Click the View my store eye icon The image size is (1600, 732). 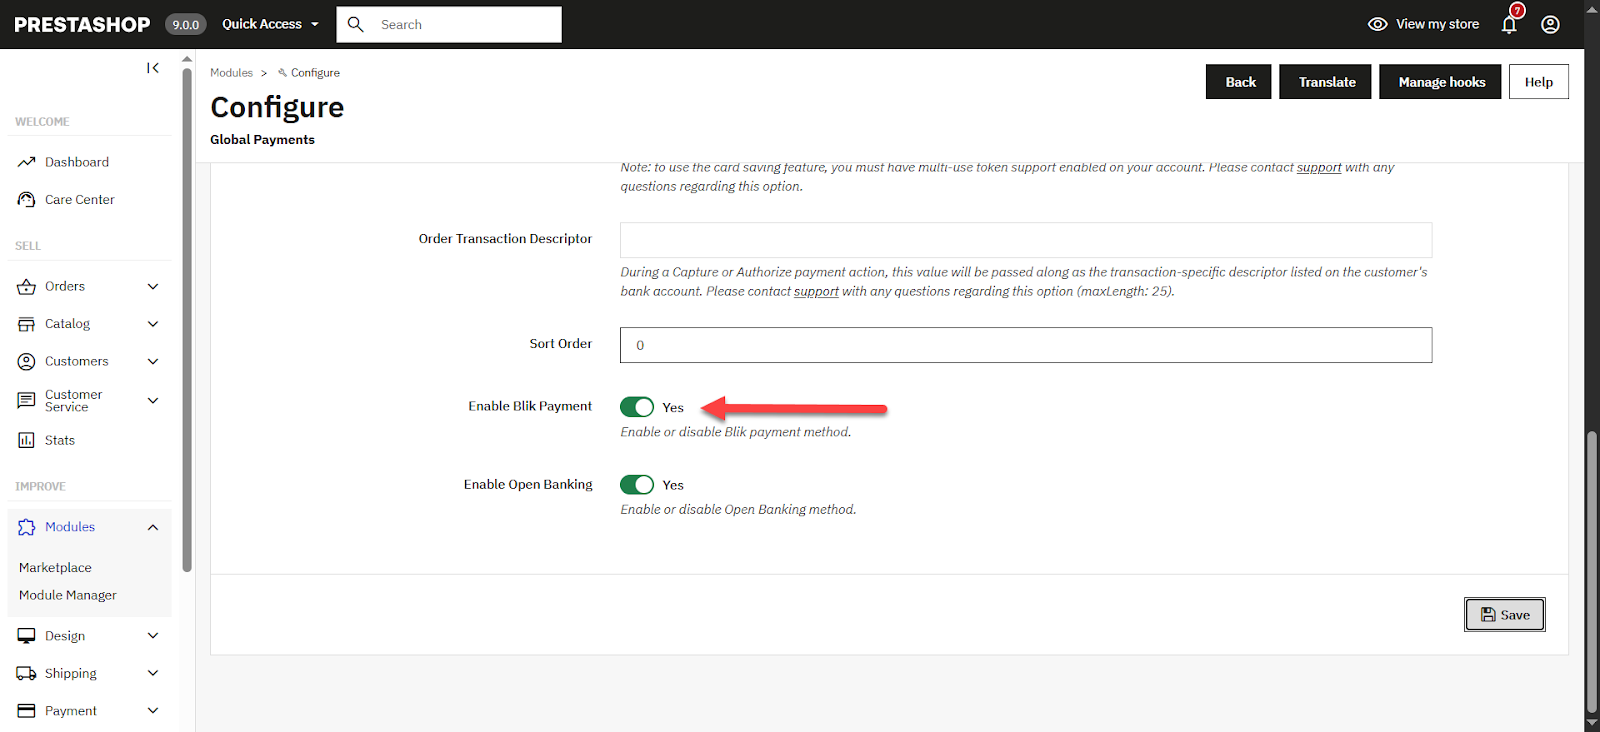click(x=1378, y=24)
